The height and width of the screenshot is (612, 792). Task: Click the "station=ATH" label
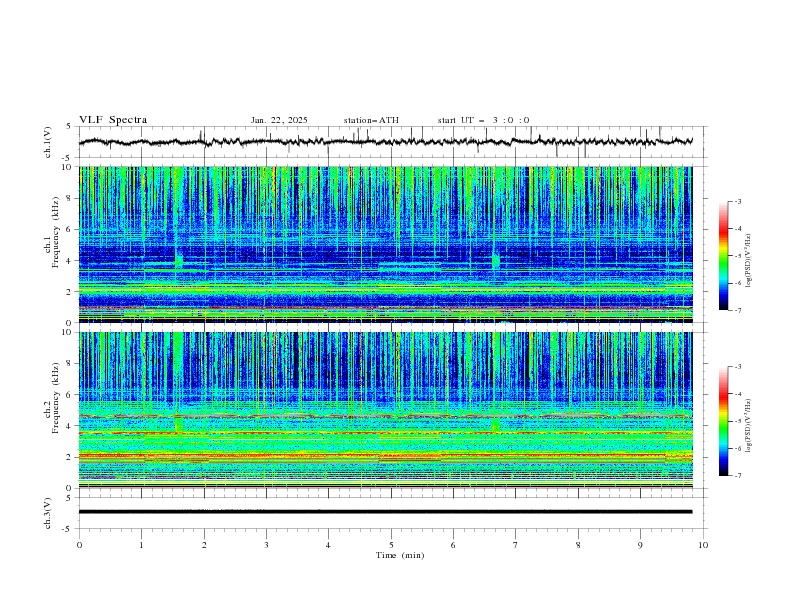click(371, 120)
